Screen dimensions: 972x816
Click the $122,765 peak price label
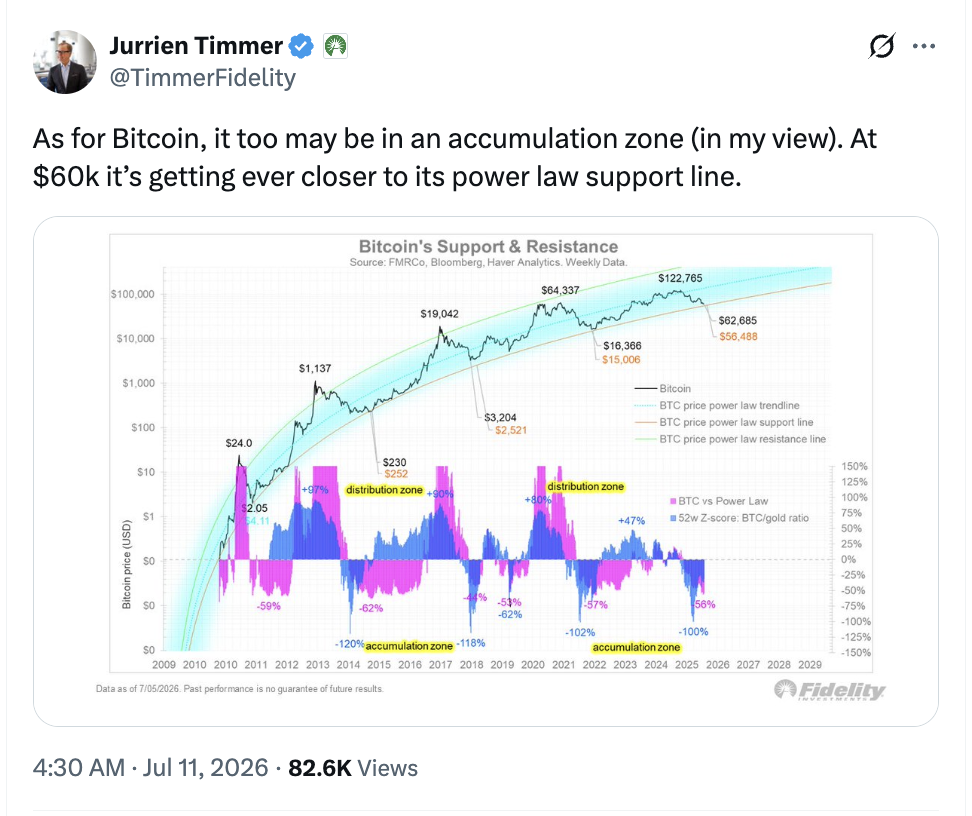[x=680, y=278]
